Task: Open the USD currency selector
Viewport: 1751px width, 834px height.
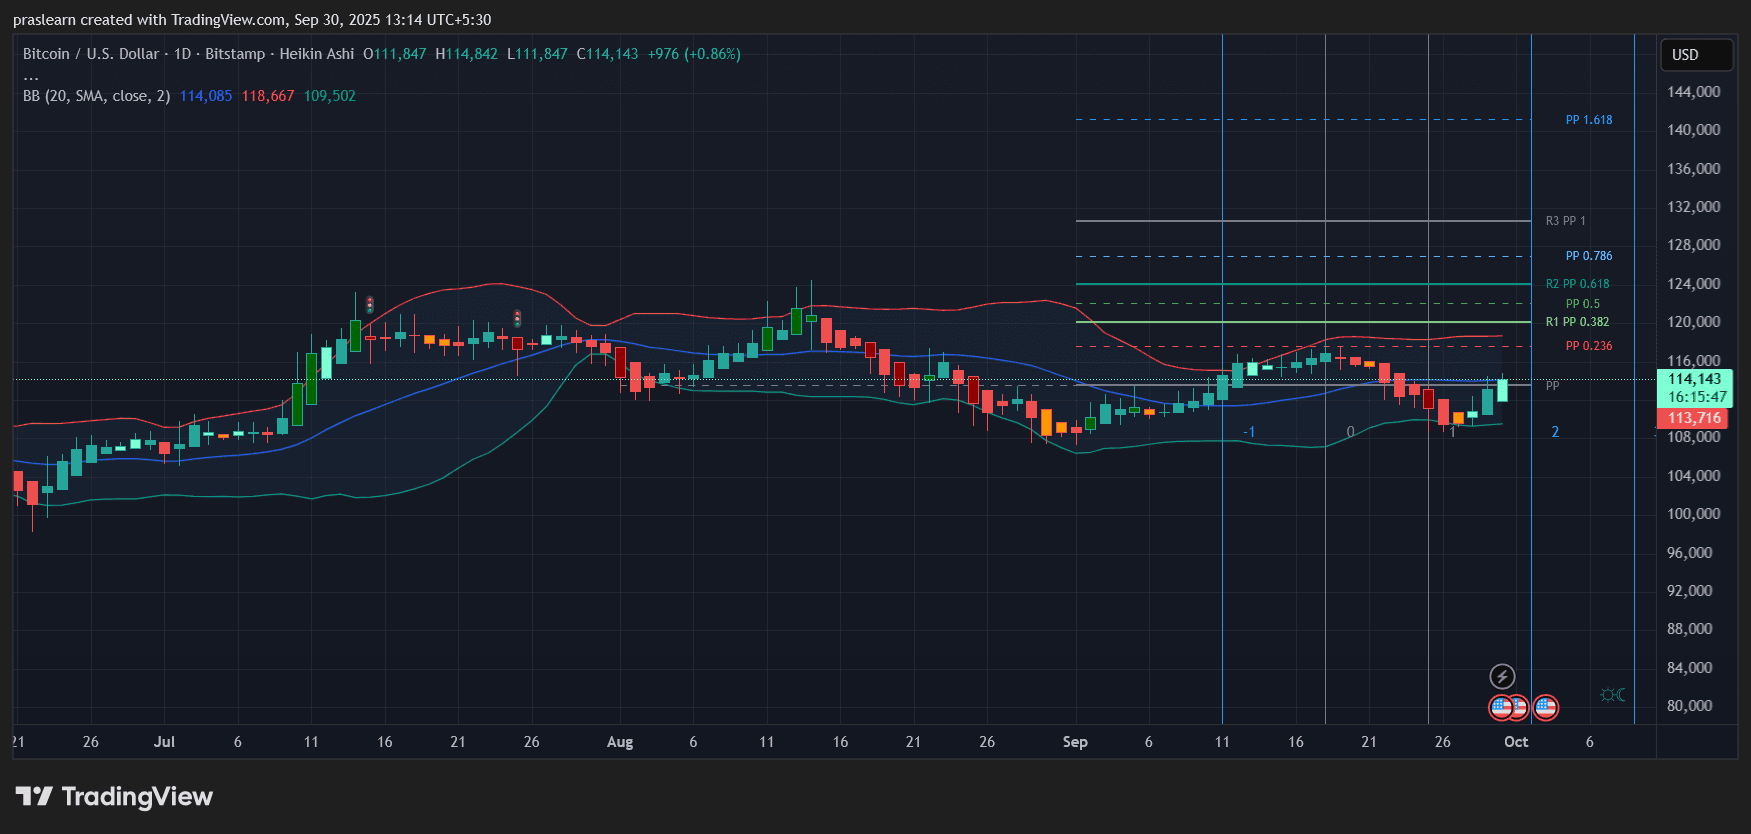Action: [1696, 55]
